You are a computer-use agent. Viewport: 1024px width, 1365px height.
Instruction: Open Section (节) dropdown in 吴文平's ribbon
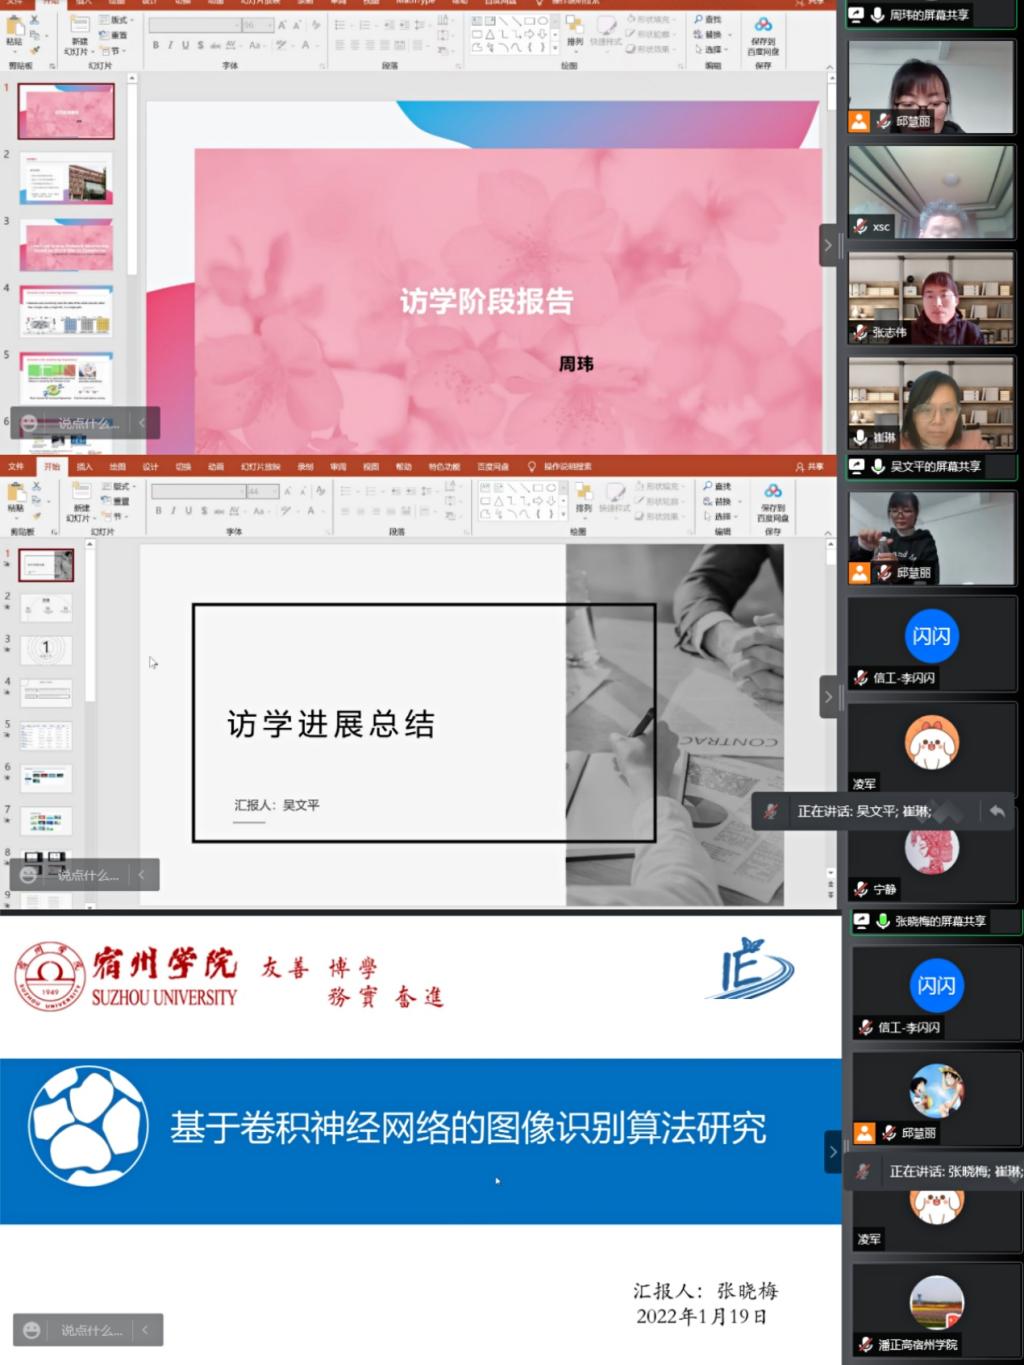click(x=116, y=516)
